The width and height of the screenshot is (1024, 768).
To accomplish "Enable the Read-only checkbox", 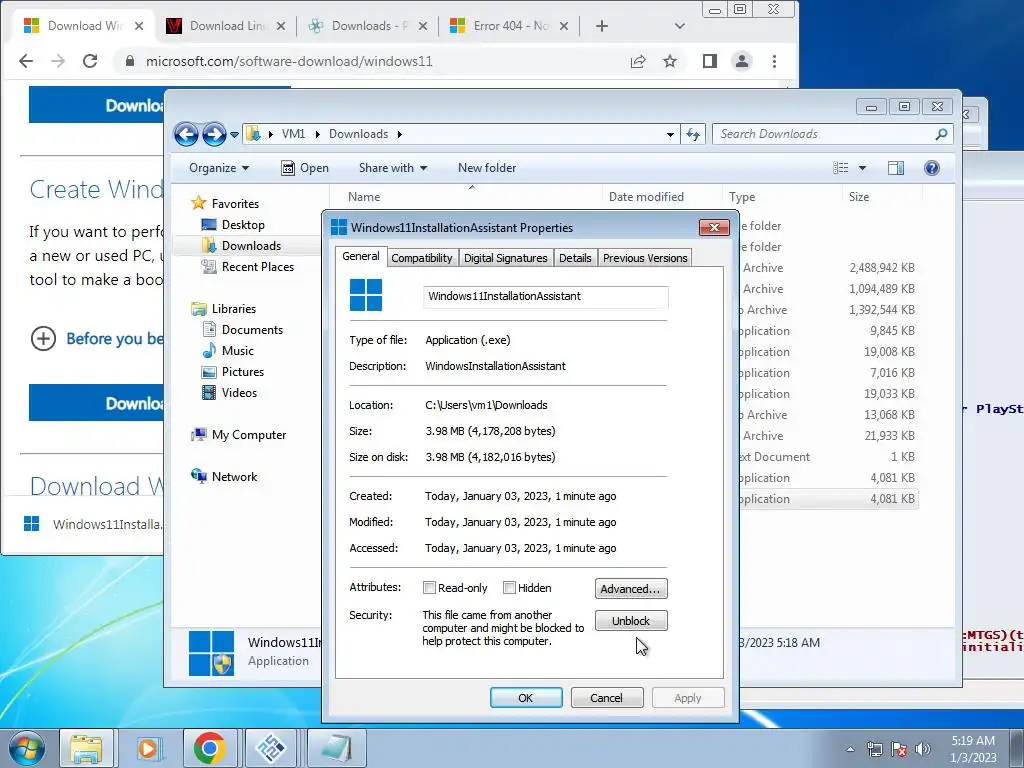I will pos(429,588).
